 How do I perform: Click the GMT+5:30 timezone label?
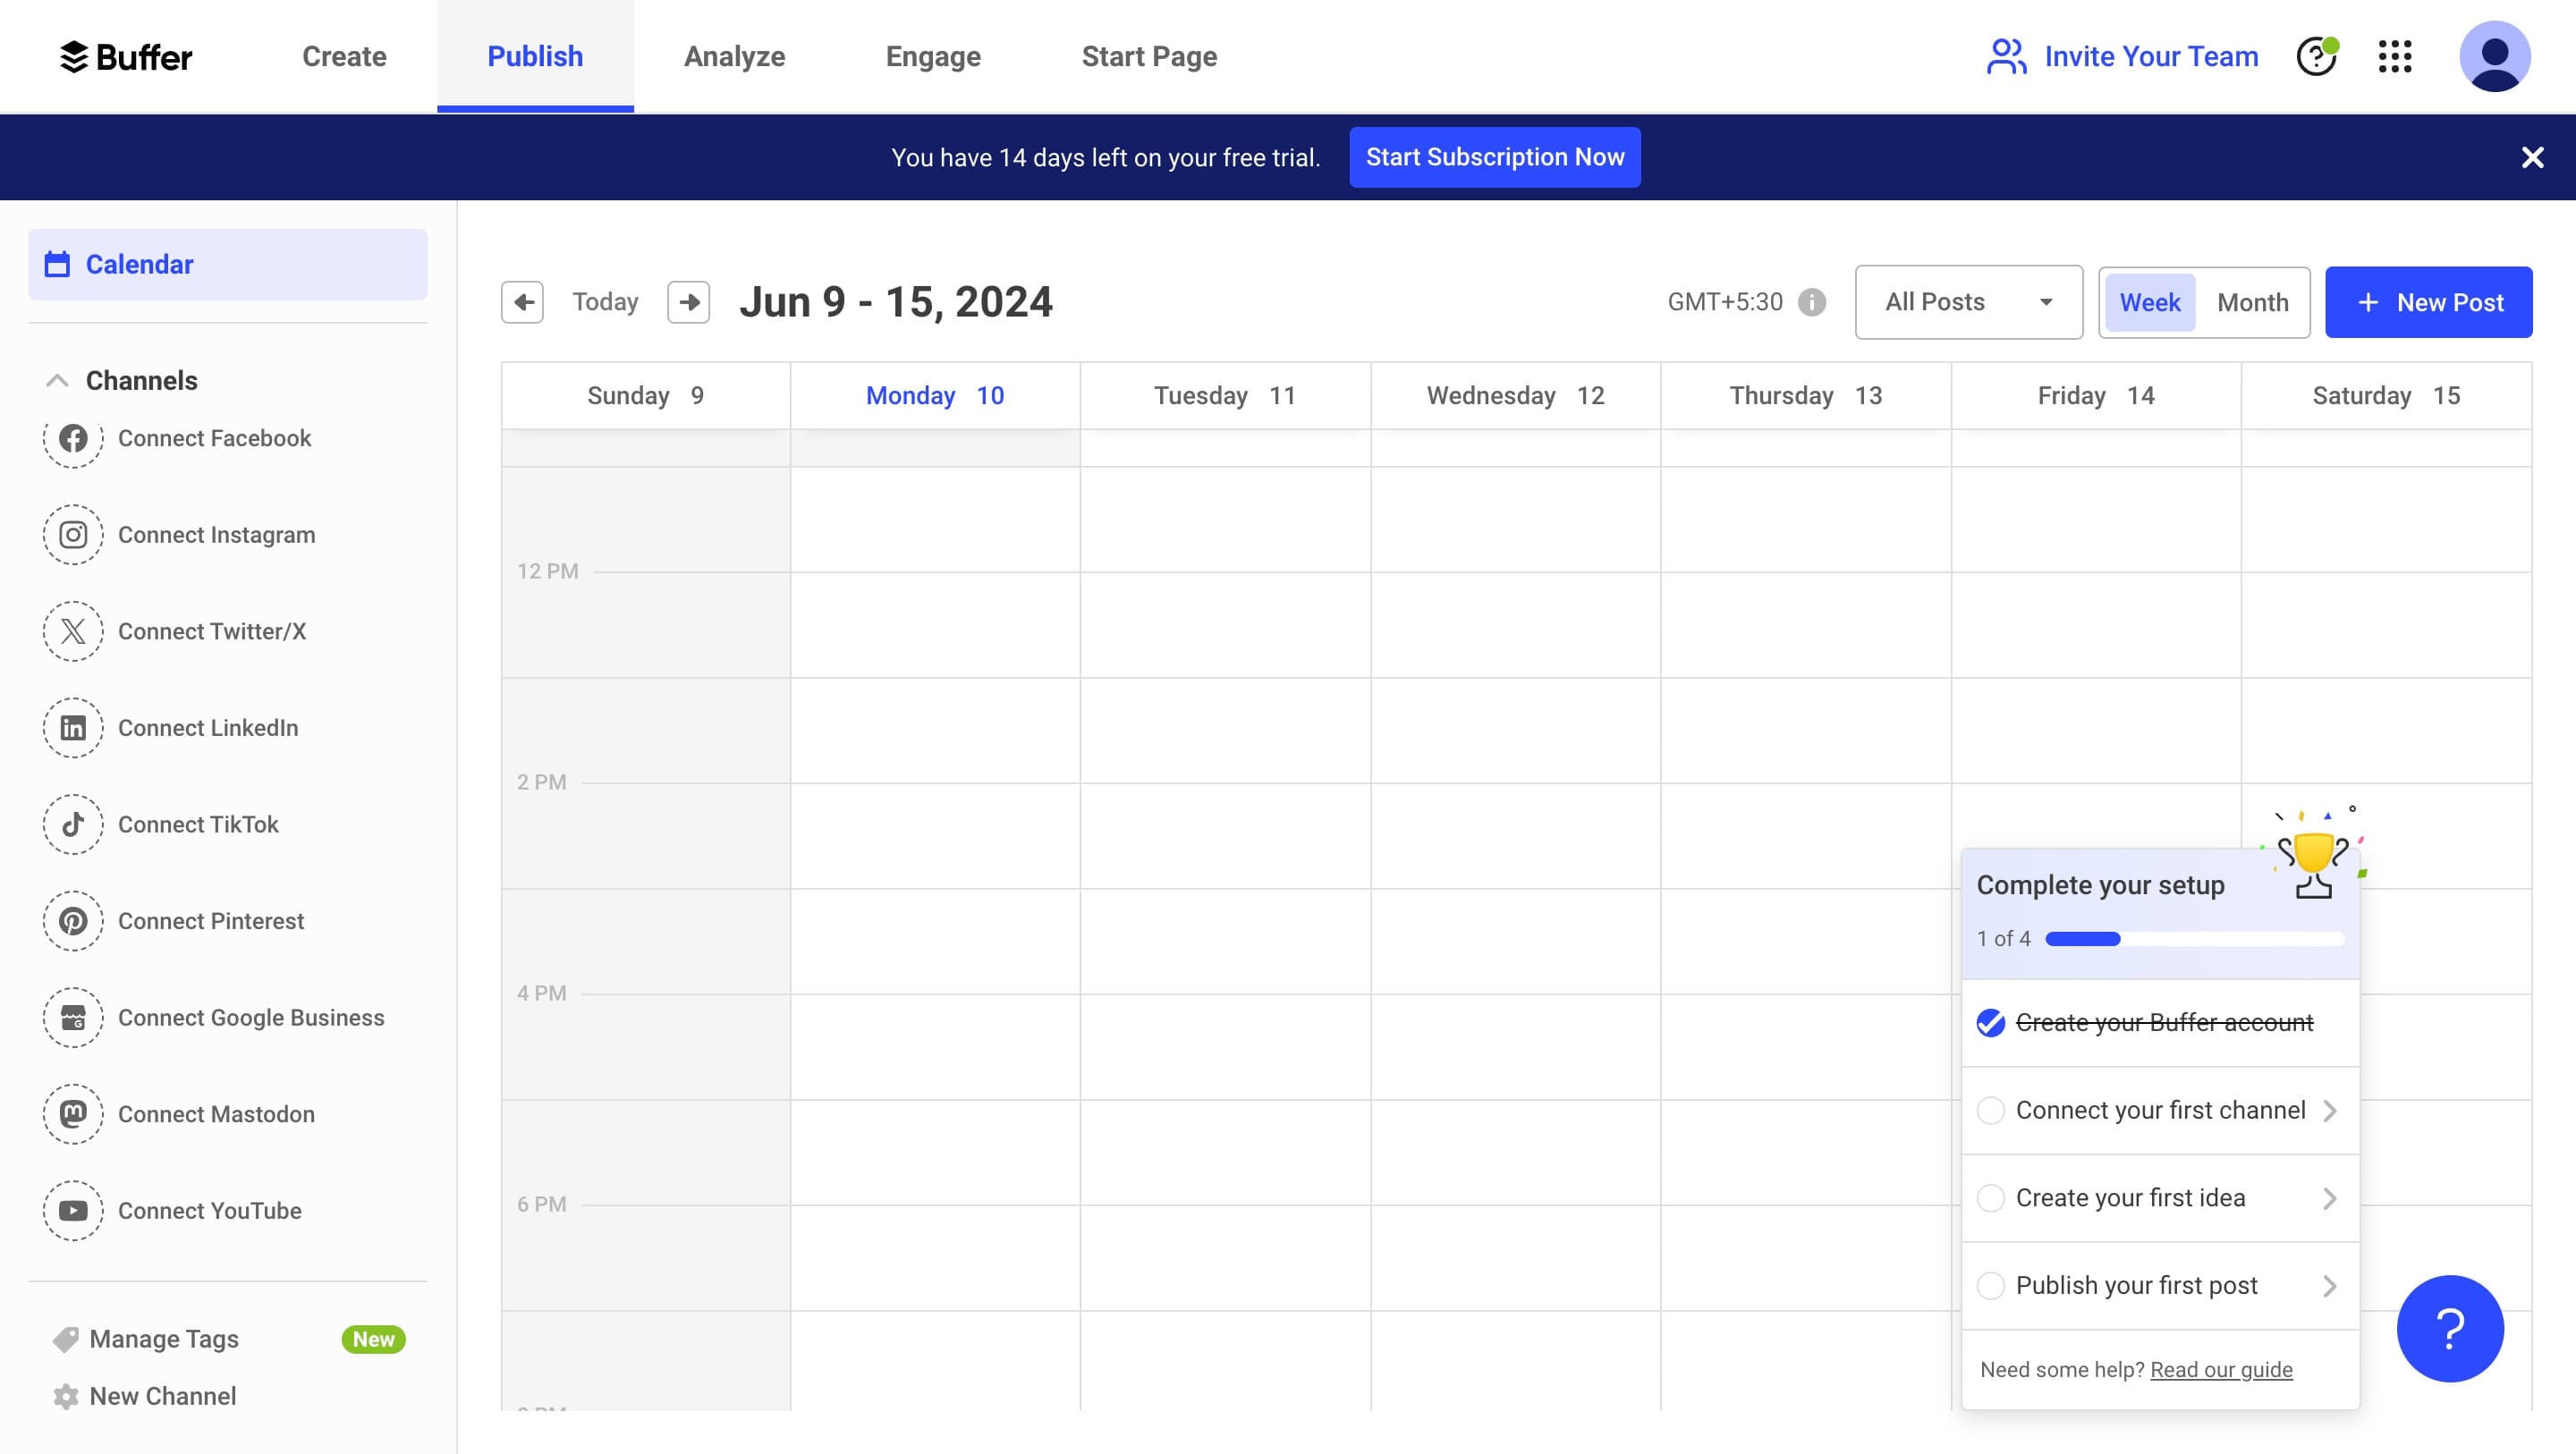[x=1725, y=302]
